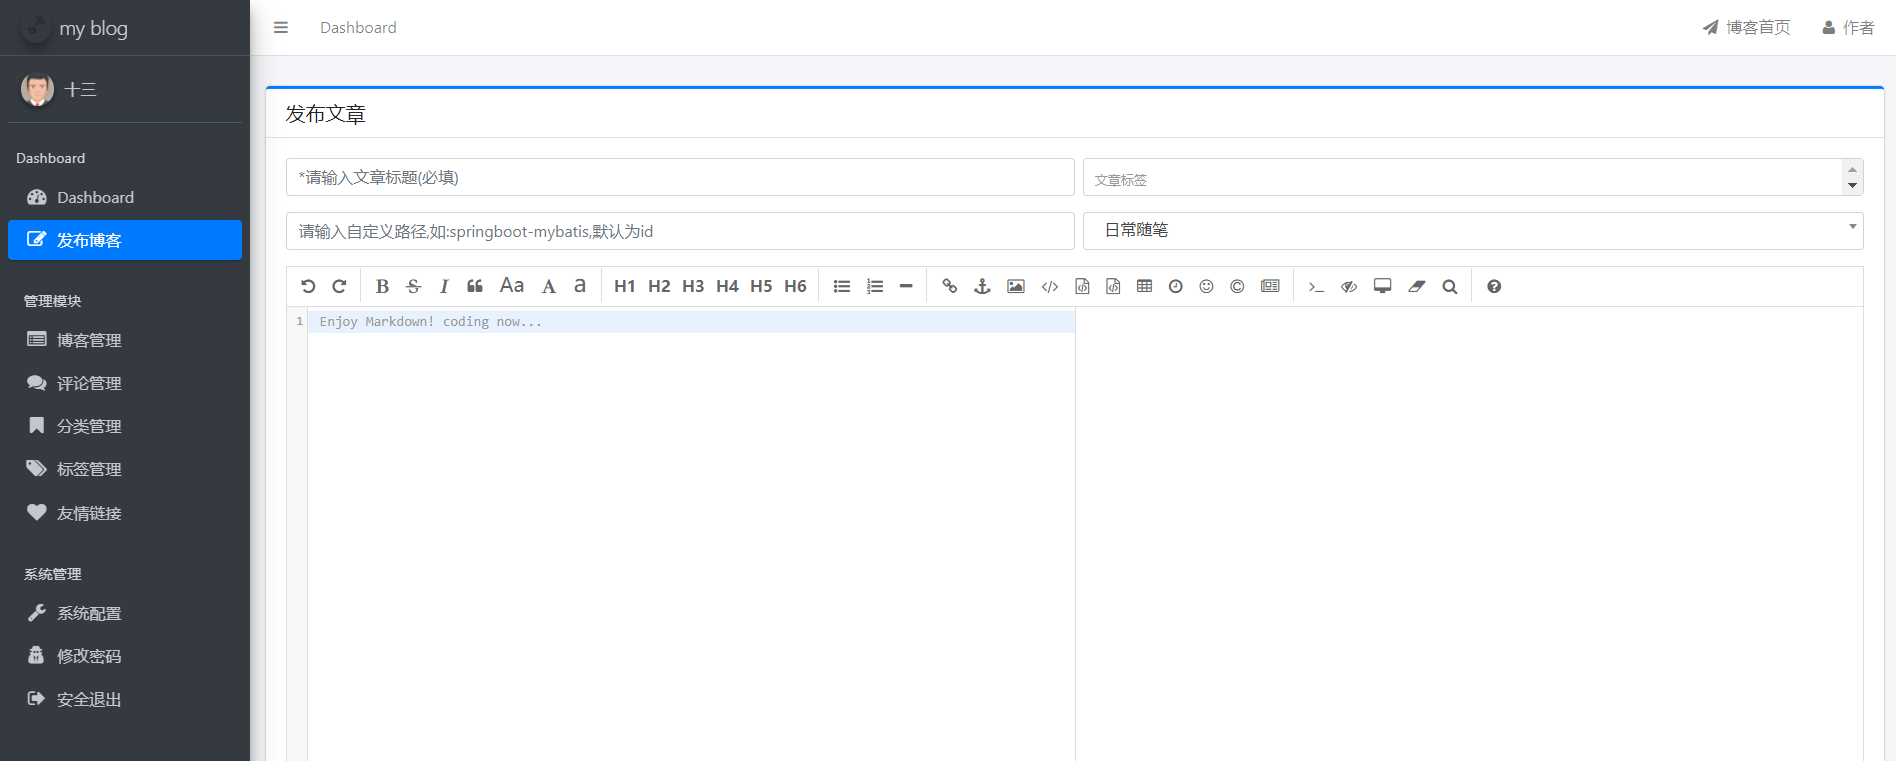Insert an ordered numbered list
Image resolution: width=1896 pixels, height=761 pixels.
tap(875, 286)
